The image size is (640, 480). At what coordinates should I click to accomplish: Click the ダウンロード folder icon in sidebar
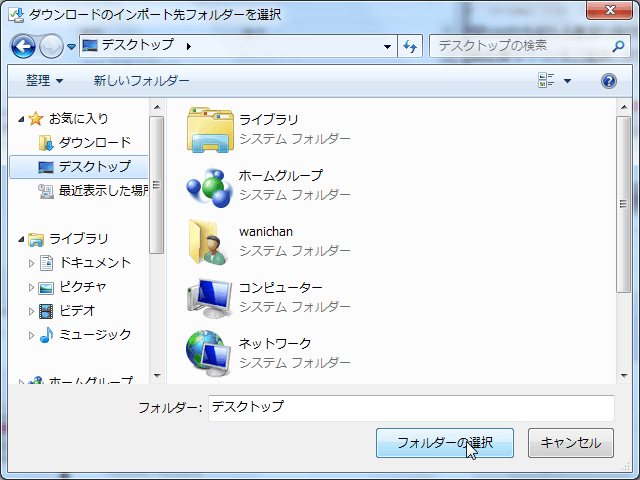46,143
